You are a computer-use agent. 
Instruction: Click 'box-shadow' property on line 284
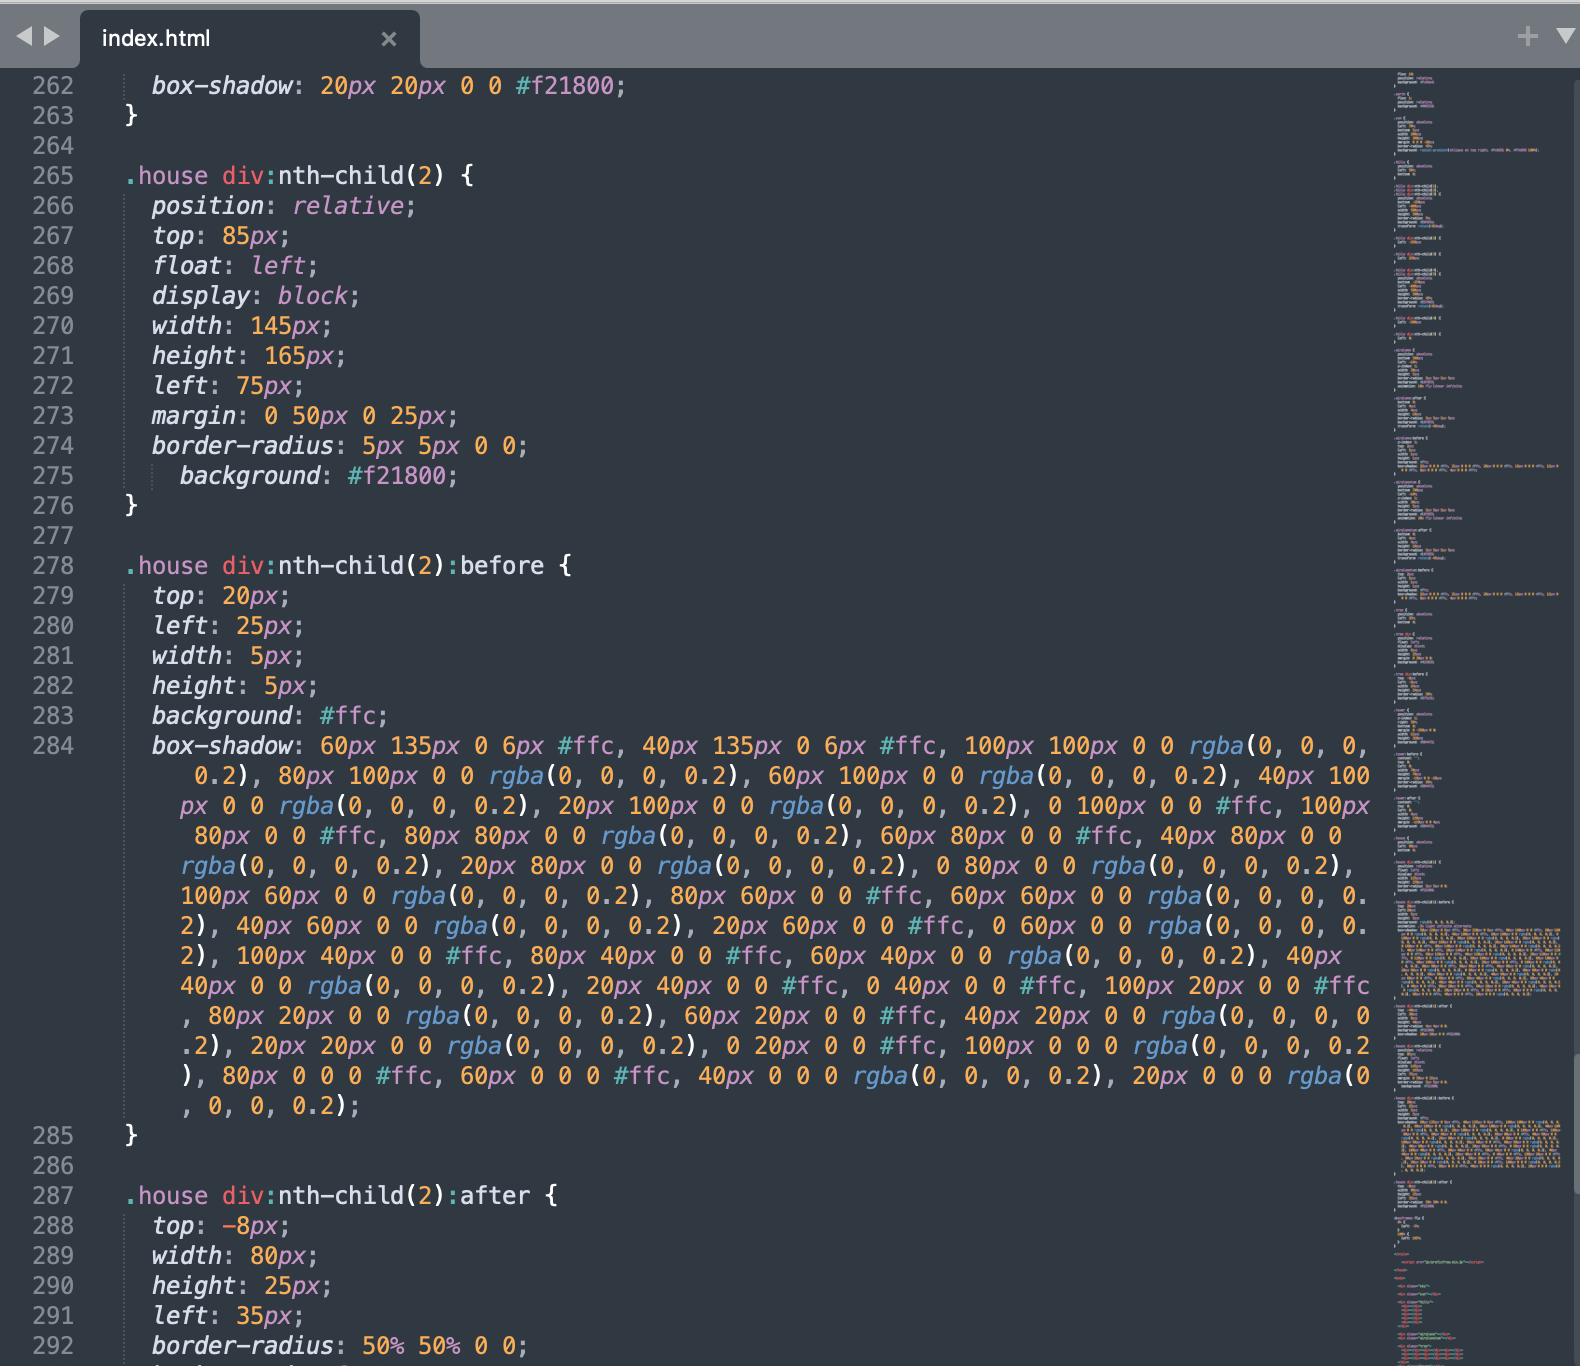(222, 746)
